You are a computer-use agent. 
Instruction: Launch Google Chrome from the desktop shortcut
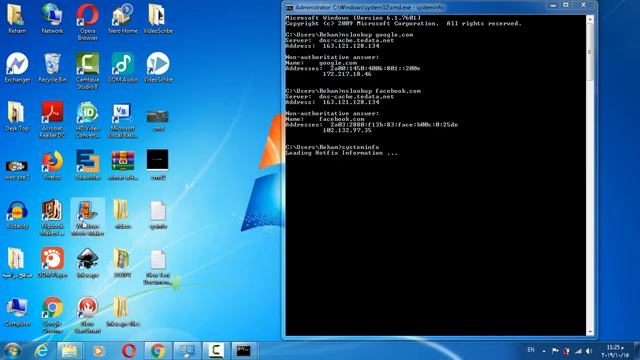pos(52,315)
